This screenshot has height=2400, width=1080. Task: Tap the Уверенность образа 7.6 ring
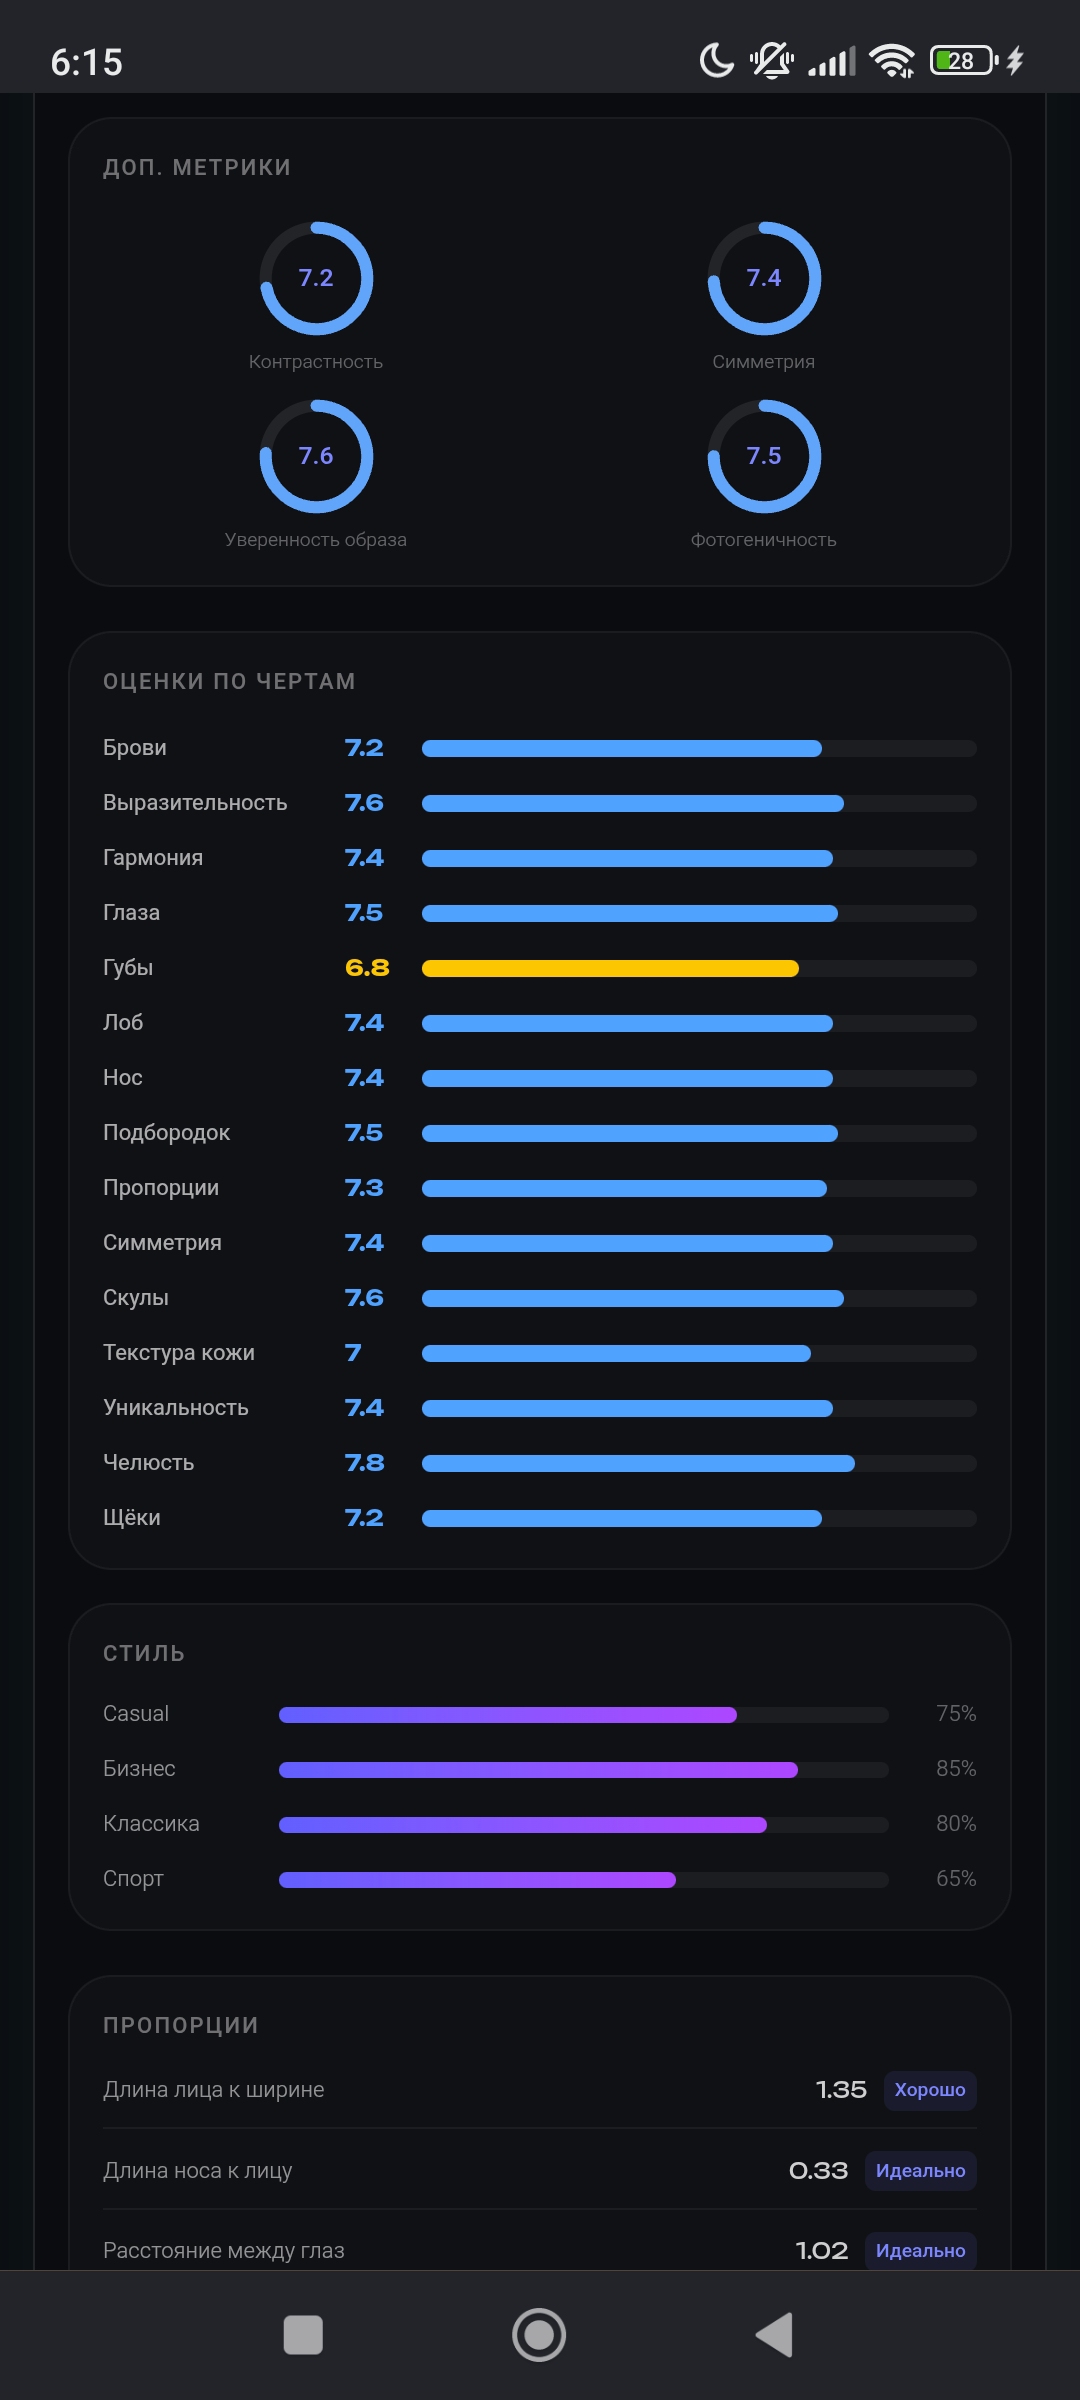click(316, 456)
